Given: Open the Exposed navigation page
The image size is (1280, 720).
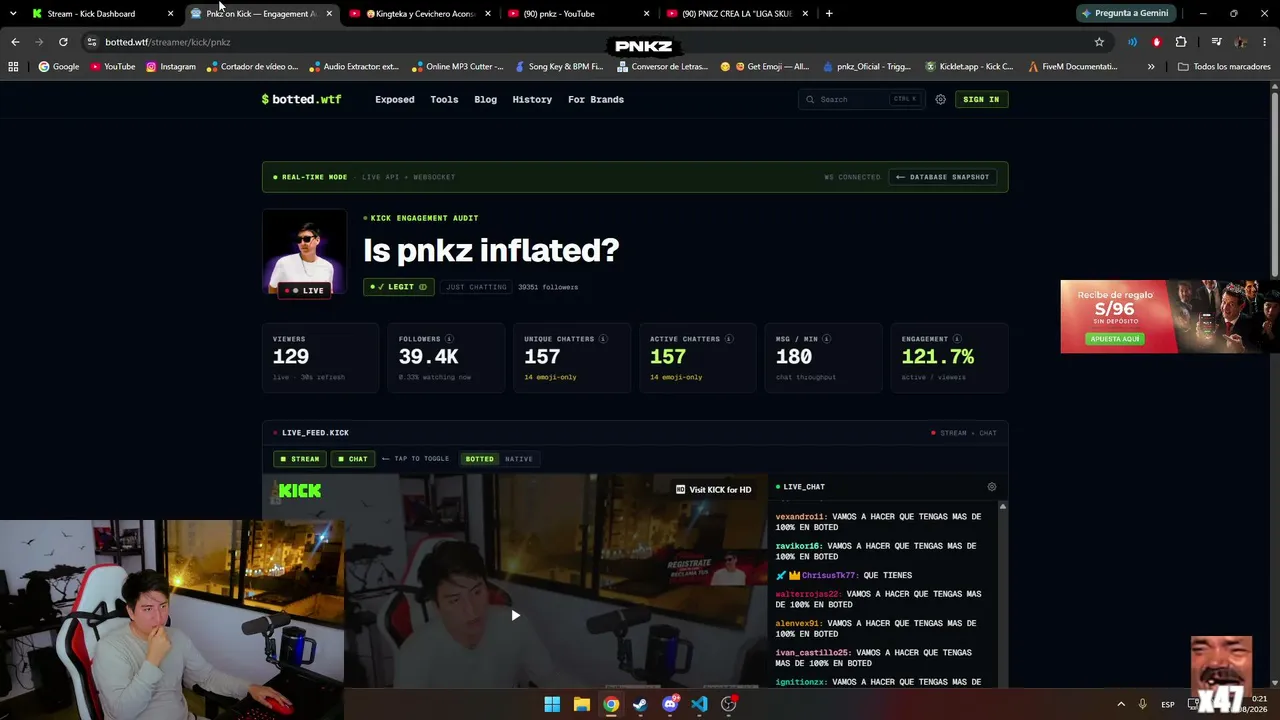Looking at the screenshot, I should pos(395,99).
